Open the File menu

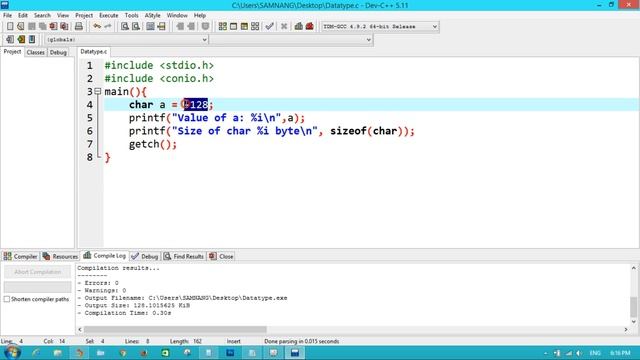click(x=7, y=15)
